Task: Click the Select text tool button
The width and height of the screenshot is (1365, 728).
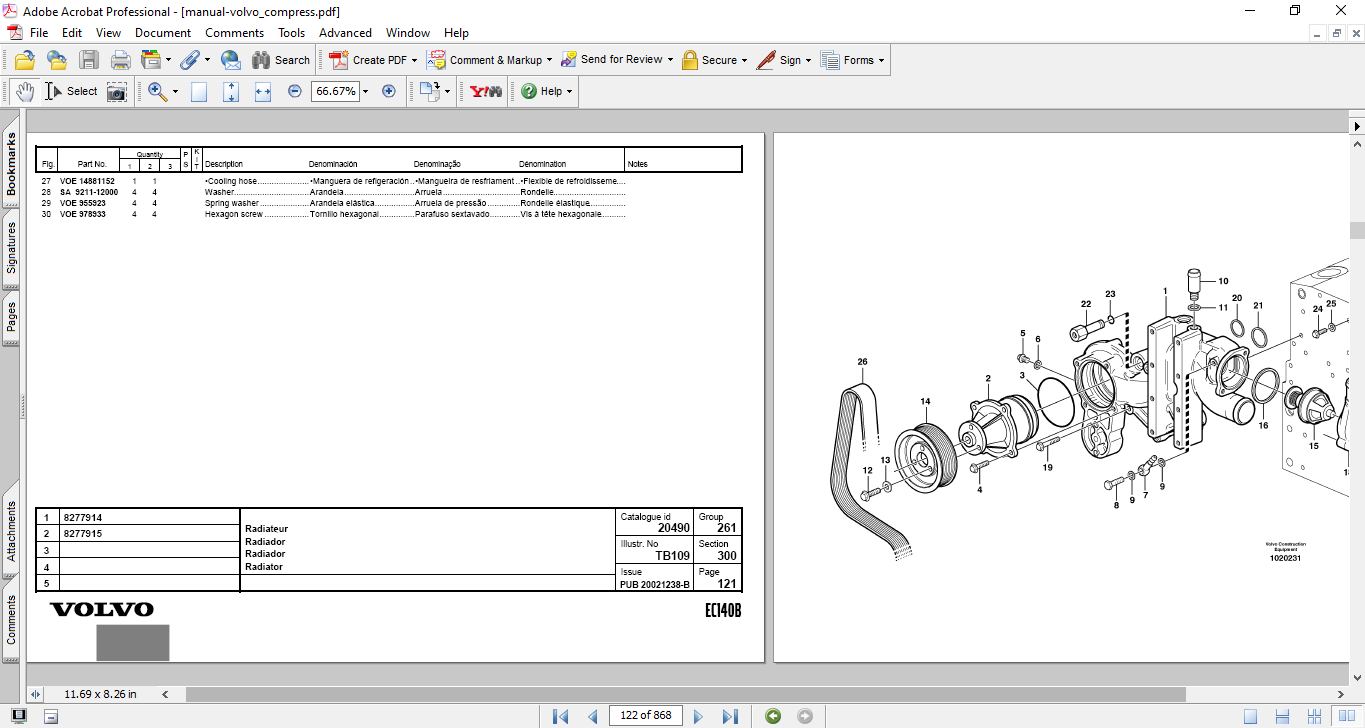Action: [x=71, y=91]
